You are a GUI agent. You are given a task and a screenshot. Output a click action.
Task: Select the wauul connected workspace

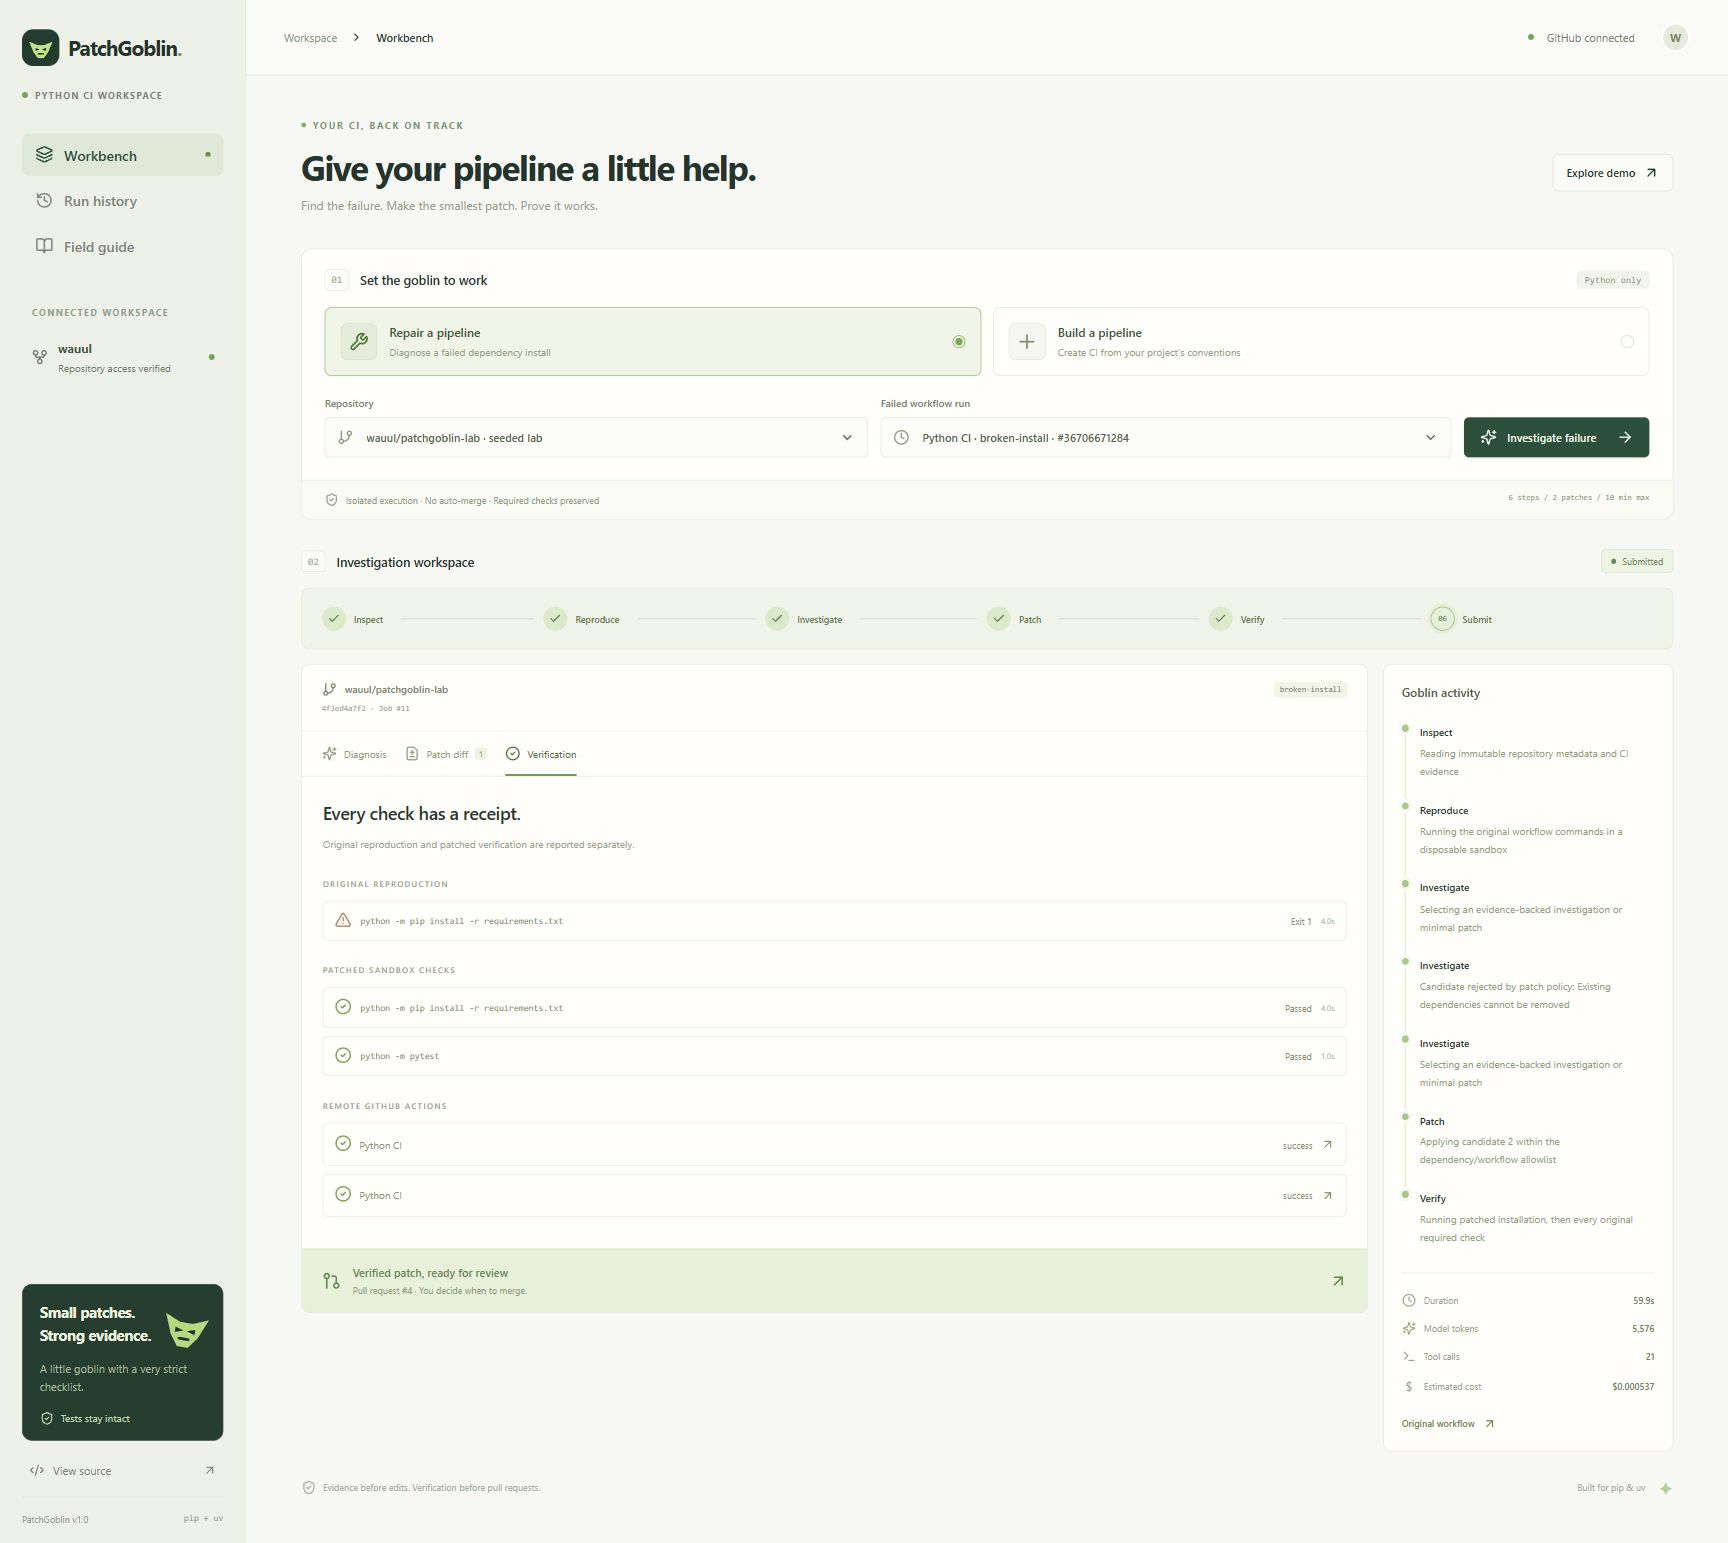(122, 358)
